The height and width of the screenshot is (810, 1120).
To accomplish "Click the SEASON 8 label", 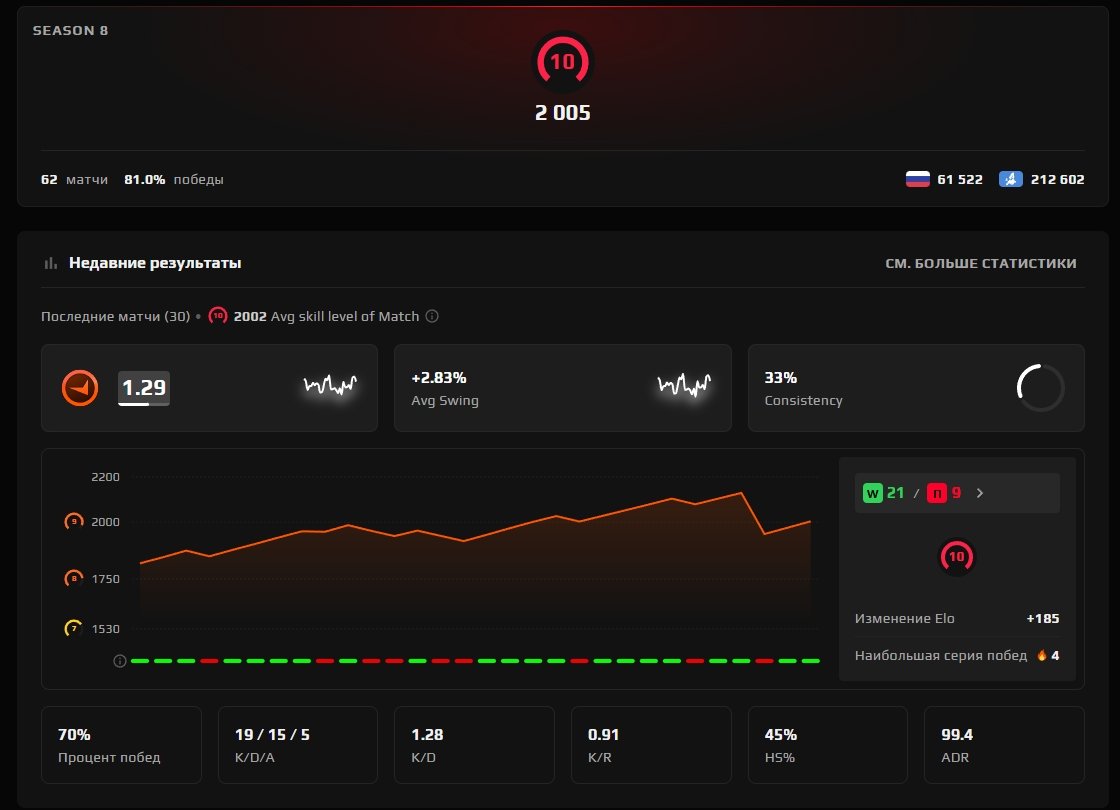I will 71,31.
